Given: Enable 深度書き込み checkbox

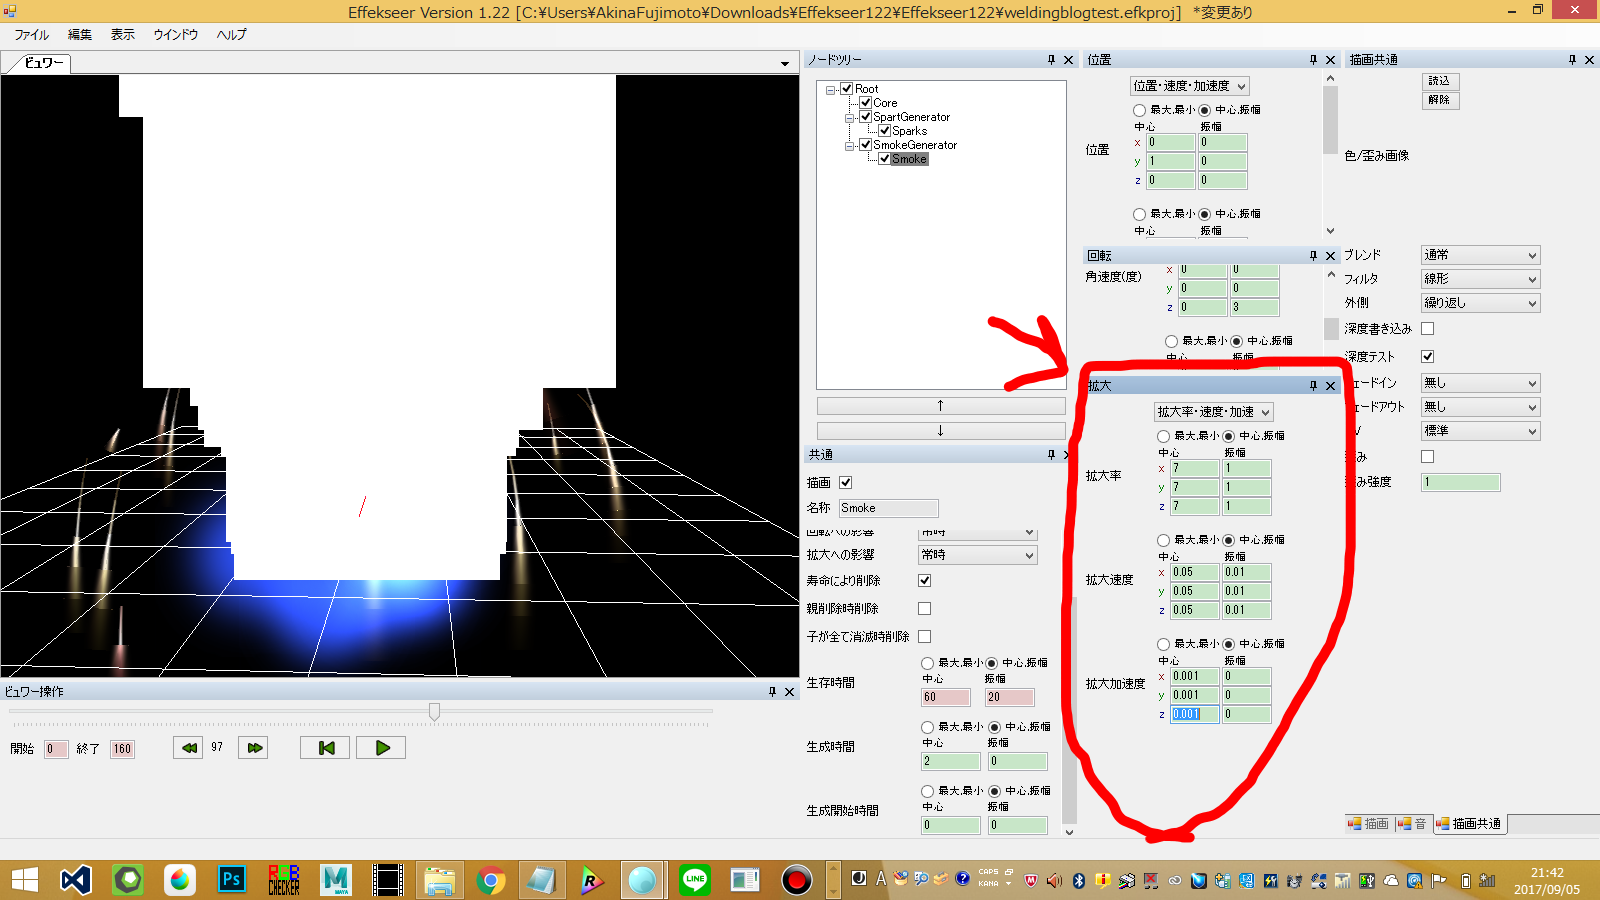Looking at the screenshot, I should point(1427,328).
